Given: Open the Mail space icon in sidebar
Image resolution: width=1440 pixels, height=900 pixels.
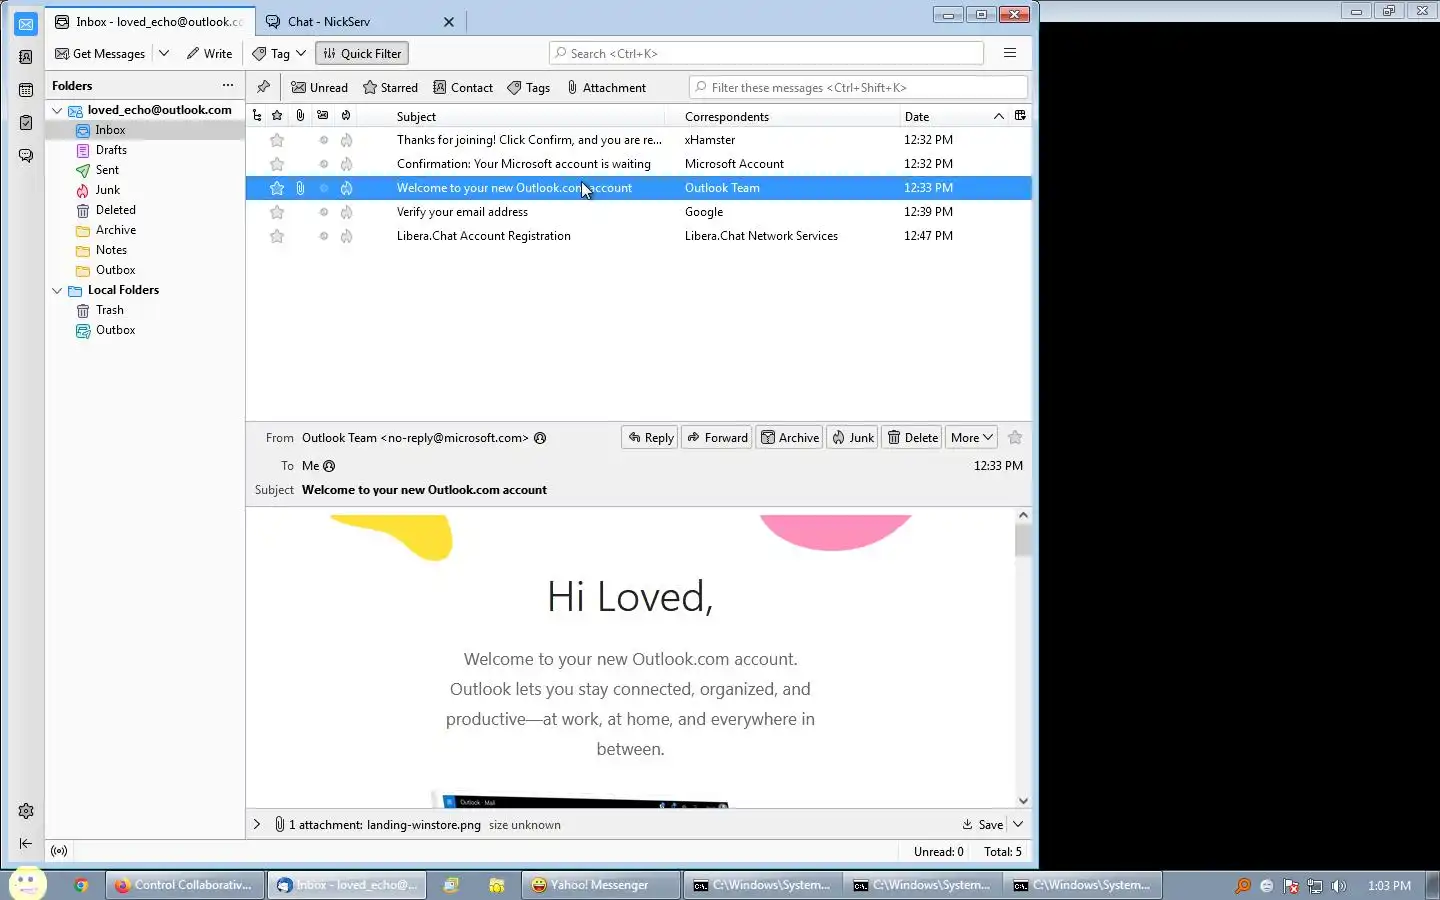Looking at the screenshot, I should coord(26,24).
